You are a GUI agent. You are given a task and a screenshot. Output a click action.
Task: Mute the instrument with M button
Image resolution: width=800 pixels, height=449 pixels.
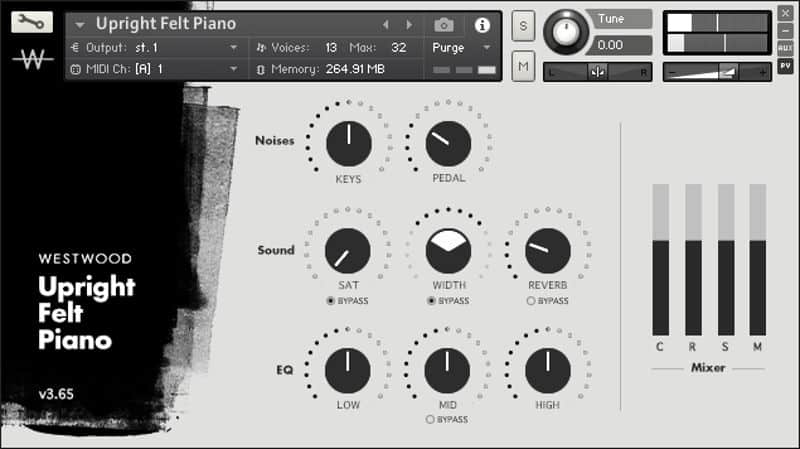pyautogui.click(x=522, y=67)
